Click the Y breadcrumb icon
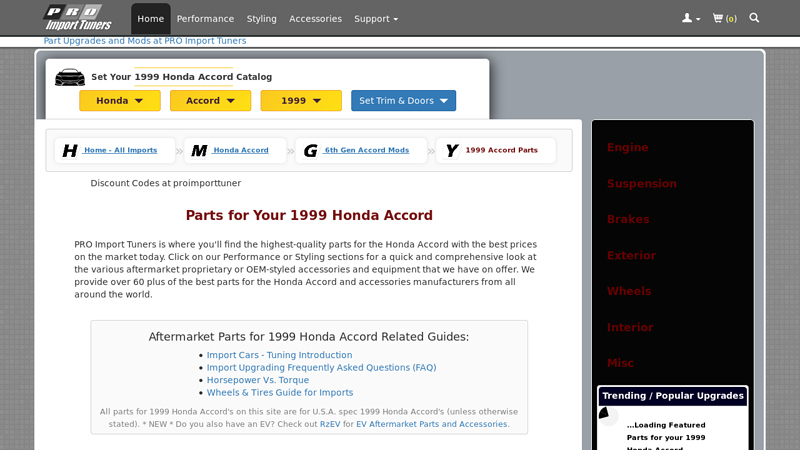This screenshot has width=800, height=450. [x=452, y=151]
